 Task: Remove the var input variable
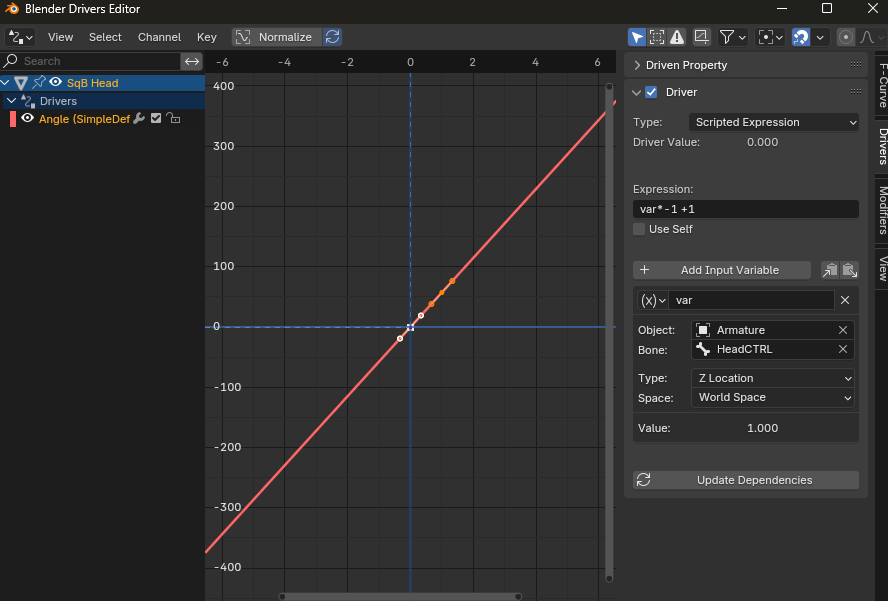pos(845,300)
